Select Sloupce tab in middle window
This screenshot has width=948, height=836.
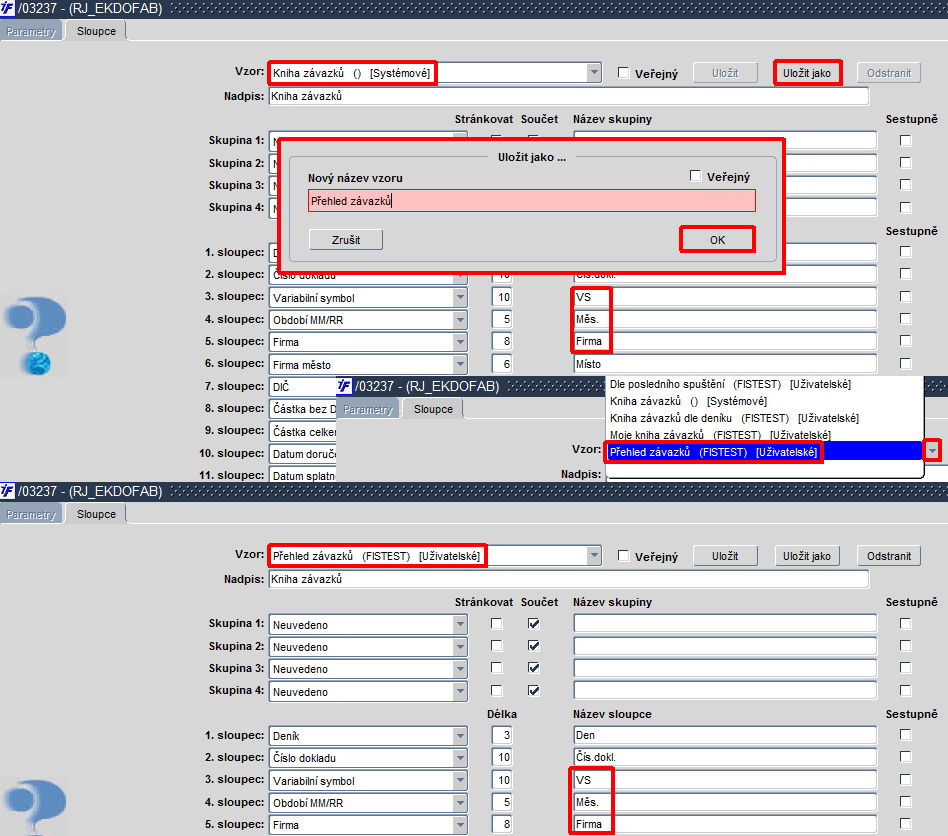(x=433, y=409)
